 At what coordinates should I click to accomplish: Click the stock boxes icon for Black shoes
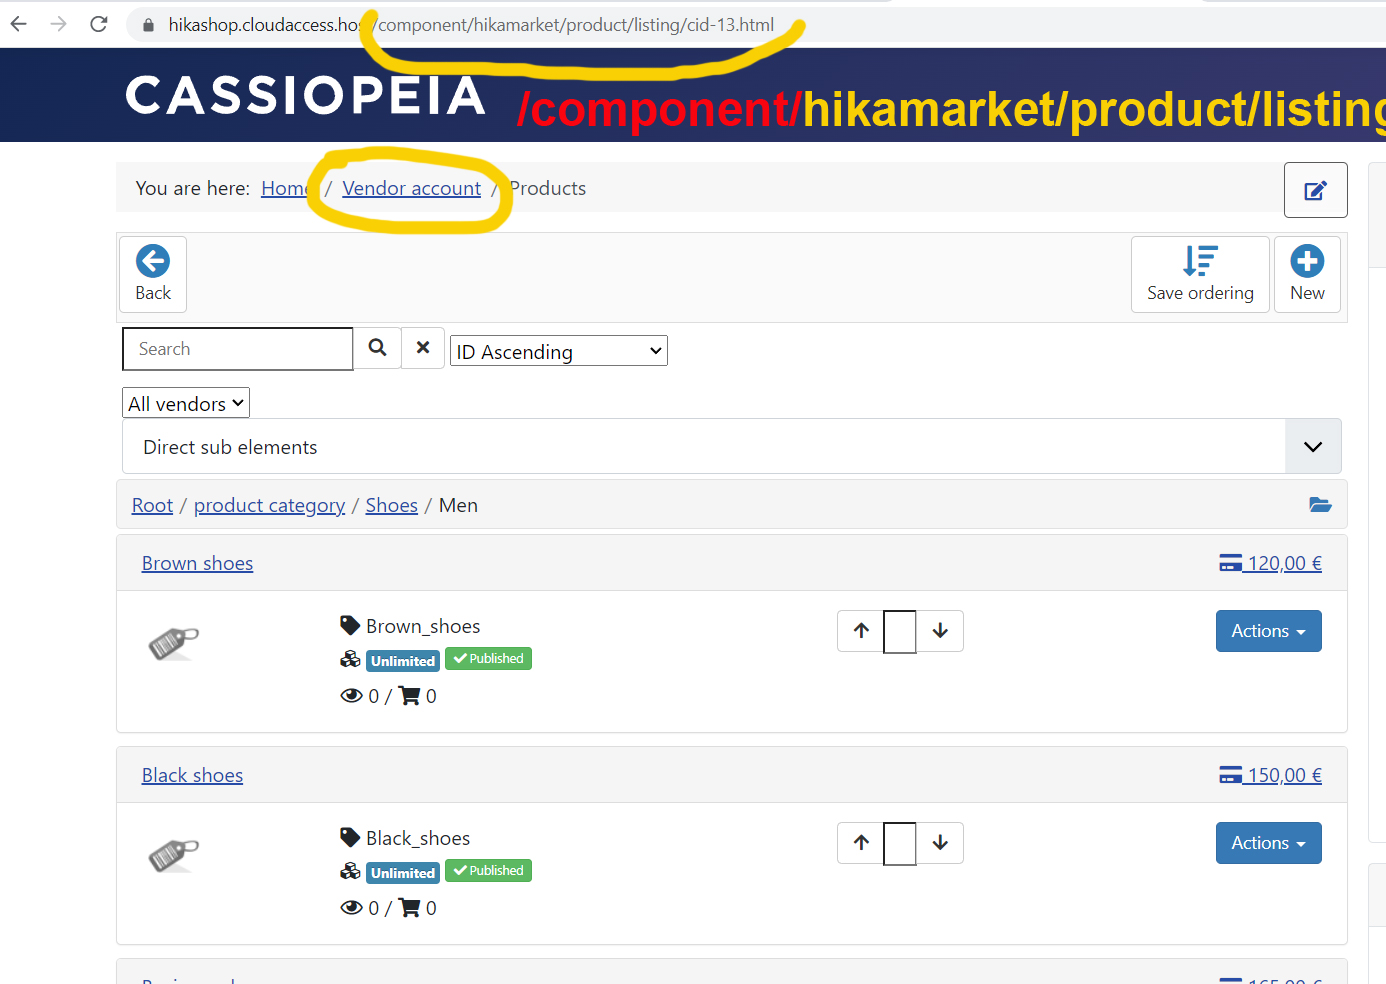350,871
